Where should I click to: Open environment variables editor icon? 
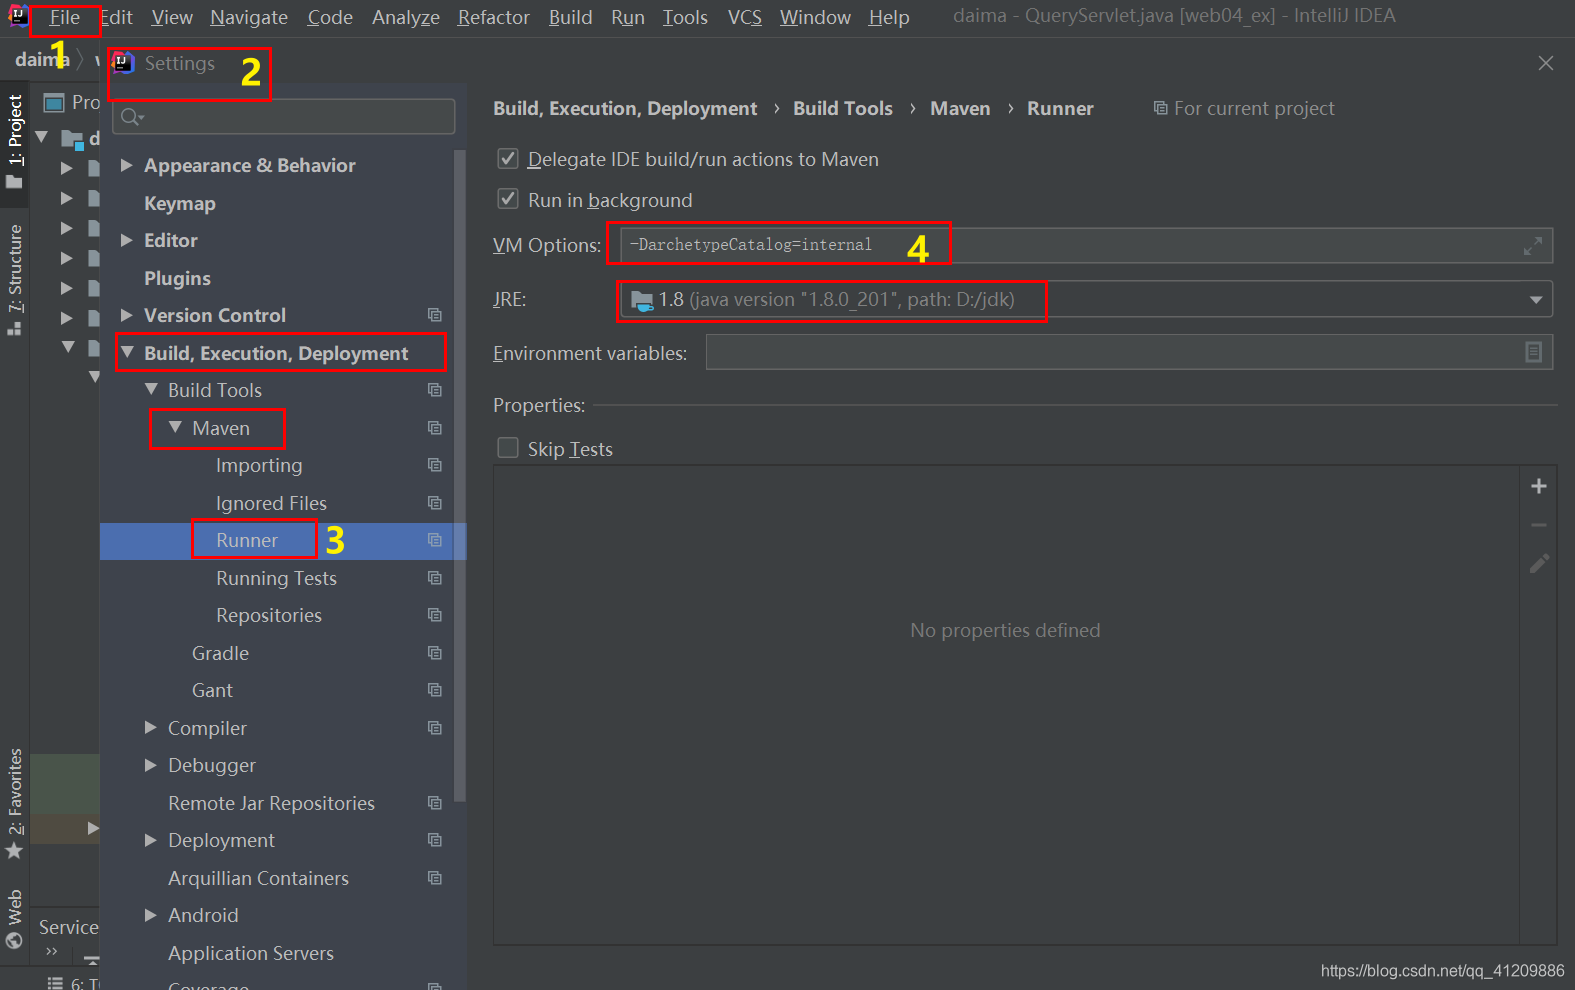(1533, 352)
